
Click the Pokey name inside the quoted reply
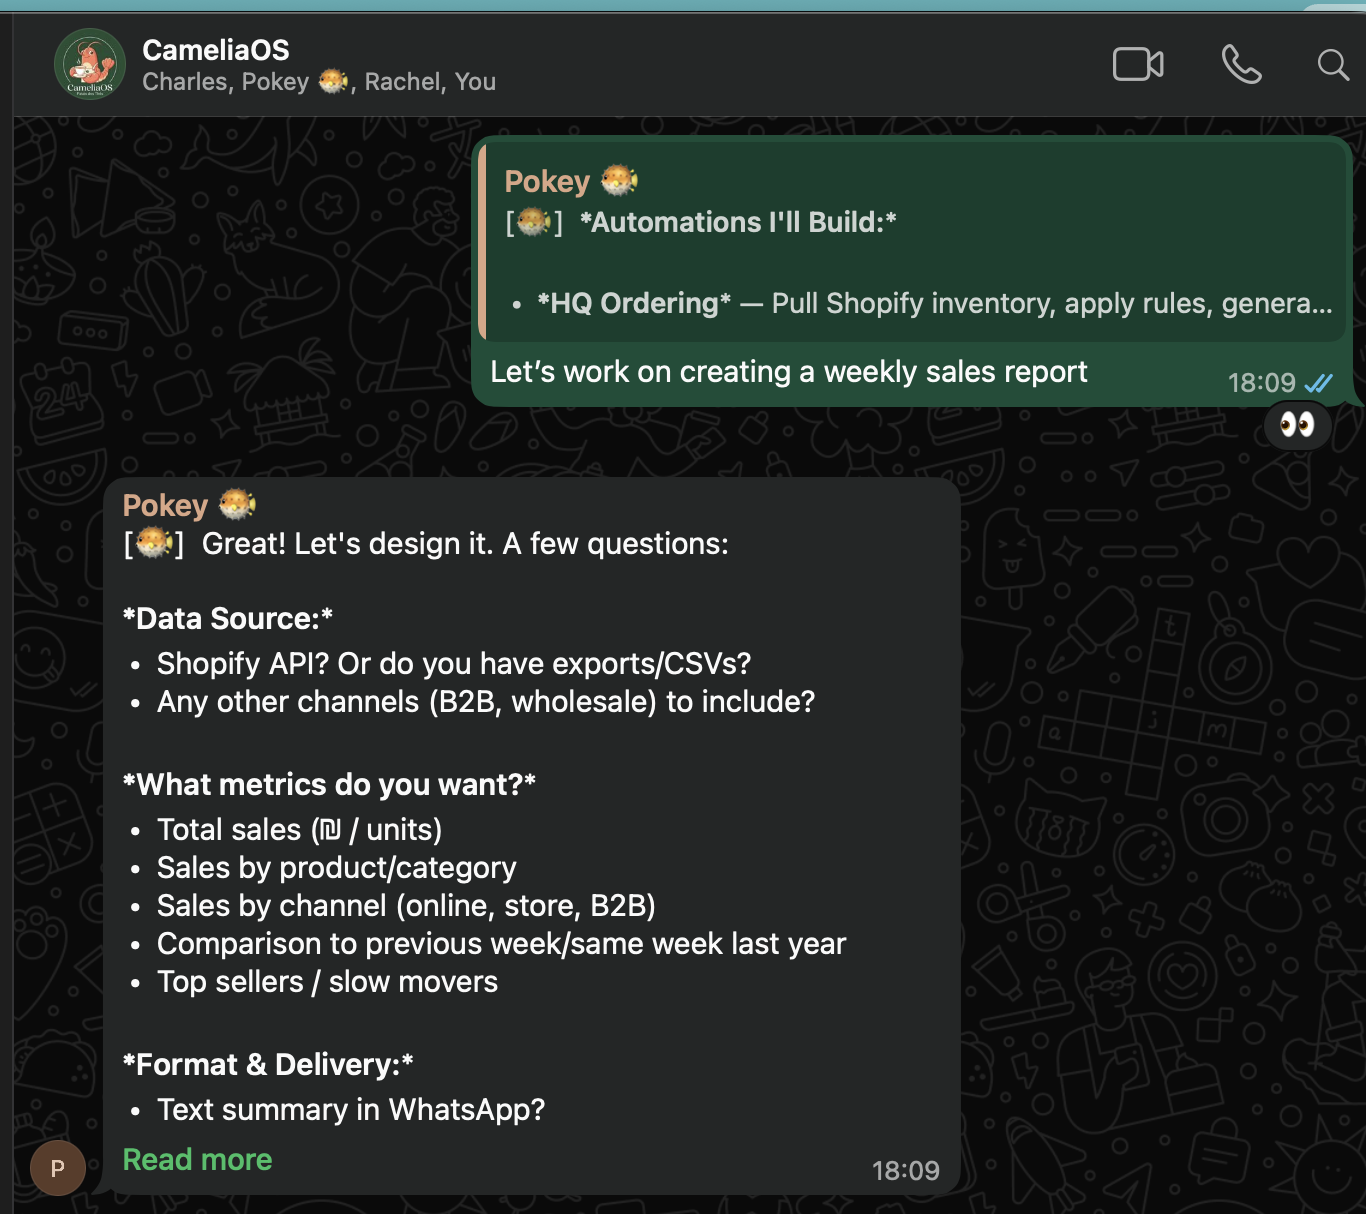tap(547, 182)
